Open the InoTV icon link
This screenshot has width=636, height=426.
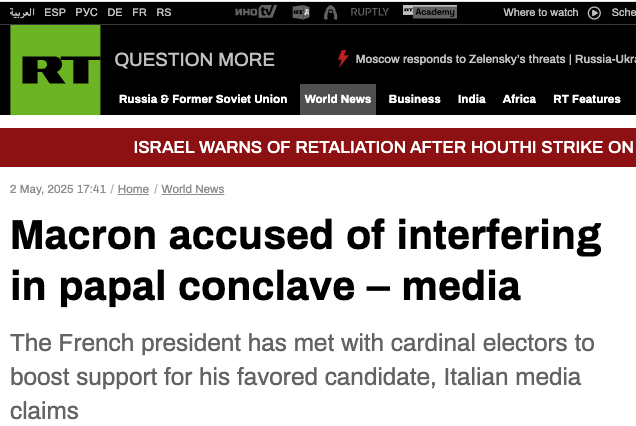(x=256, y=12)
